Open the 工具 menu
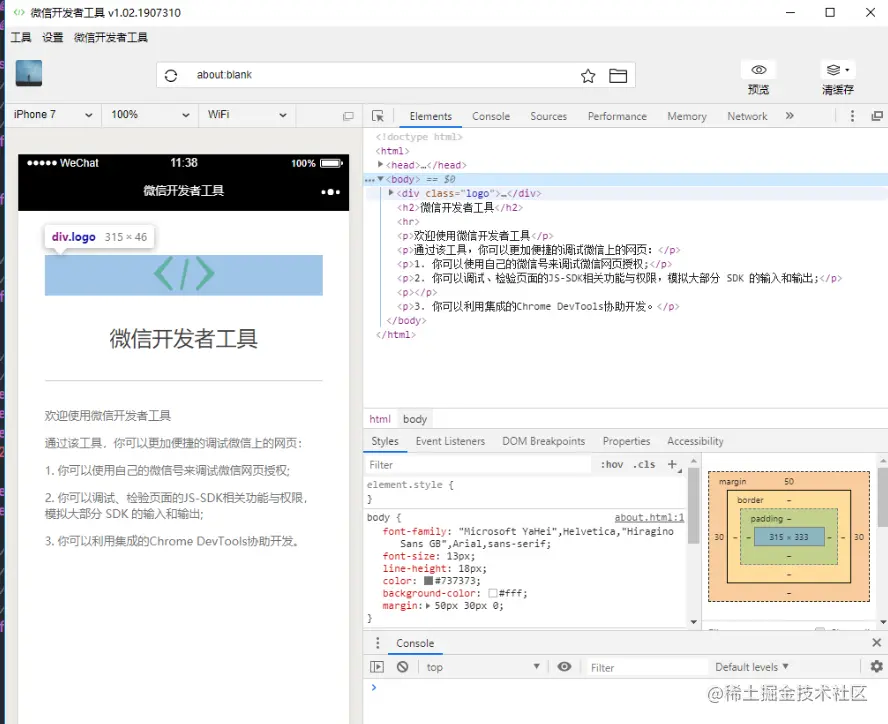The width and height of the screenshot is (888, 724). pos(21,37)
